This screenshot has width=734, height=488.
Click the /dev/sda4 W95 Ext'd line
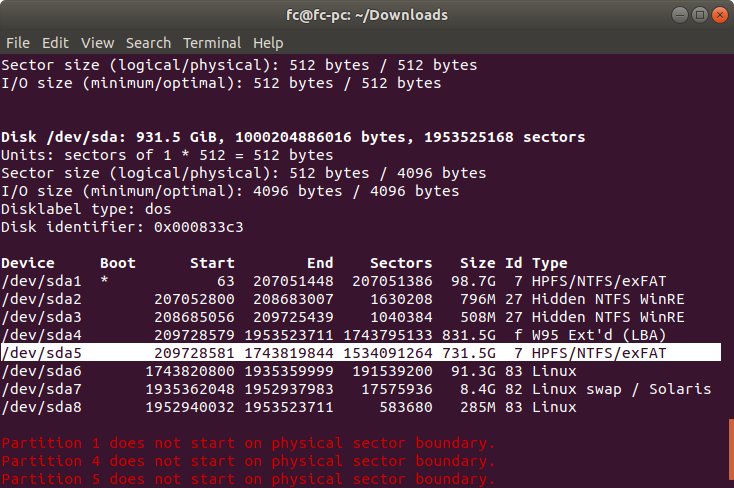click(x=333, y=335)
